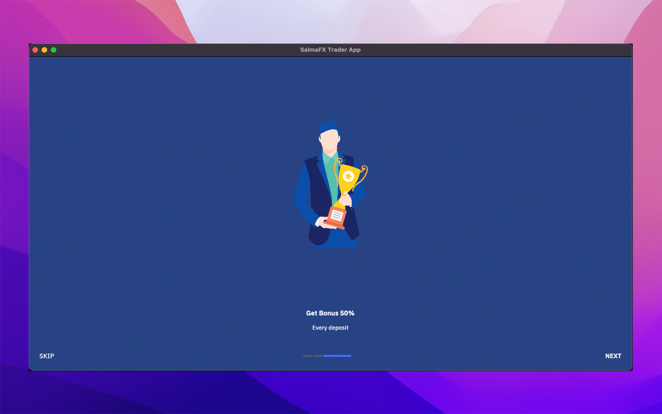This screenshot has height=414, width=662.
Task: Close the window with the red button
Action: click(35, 50)
